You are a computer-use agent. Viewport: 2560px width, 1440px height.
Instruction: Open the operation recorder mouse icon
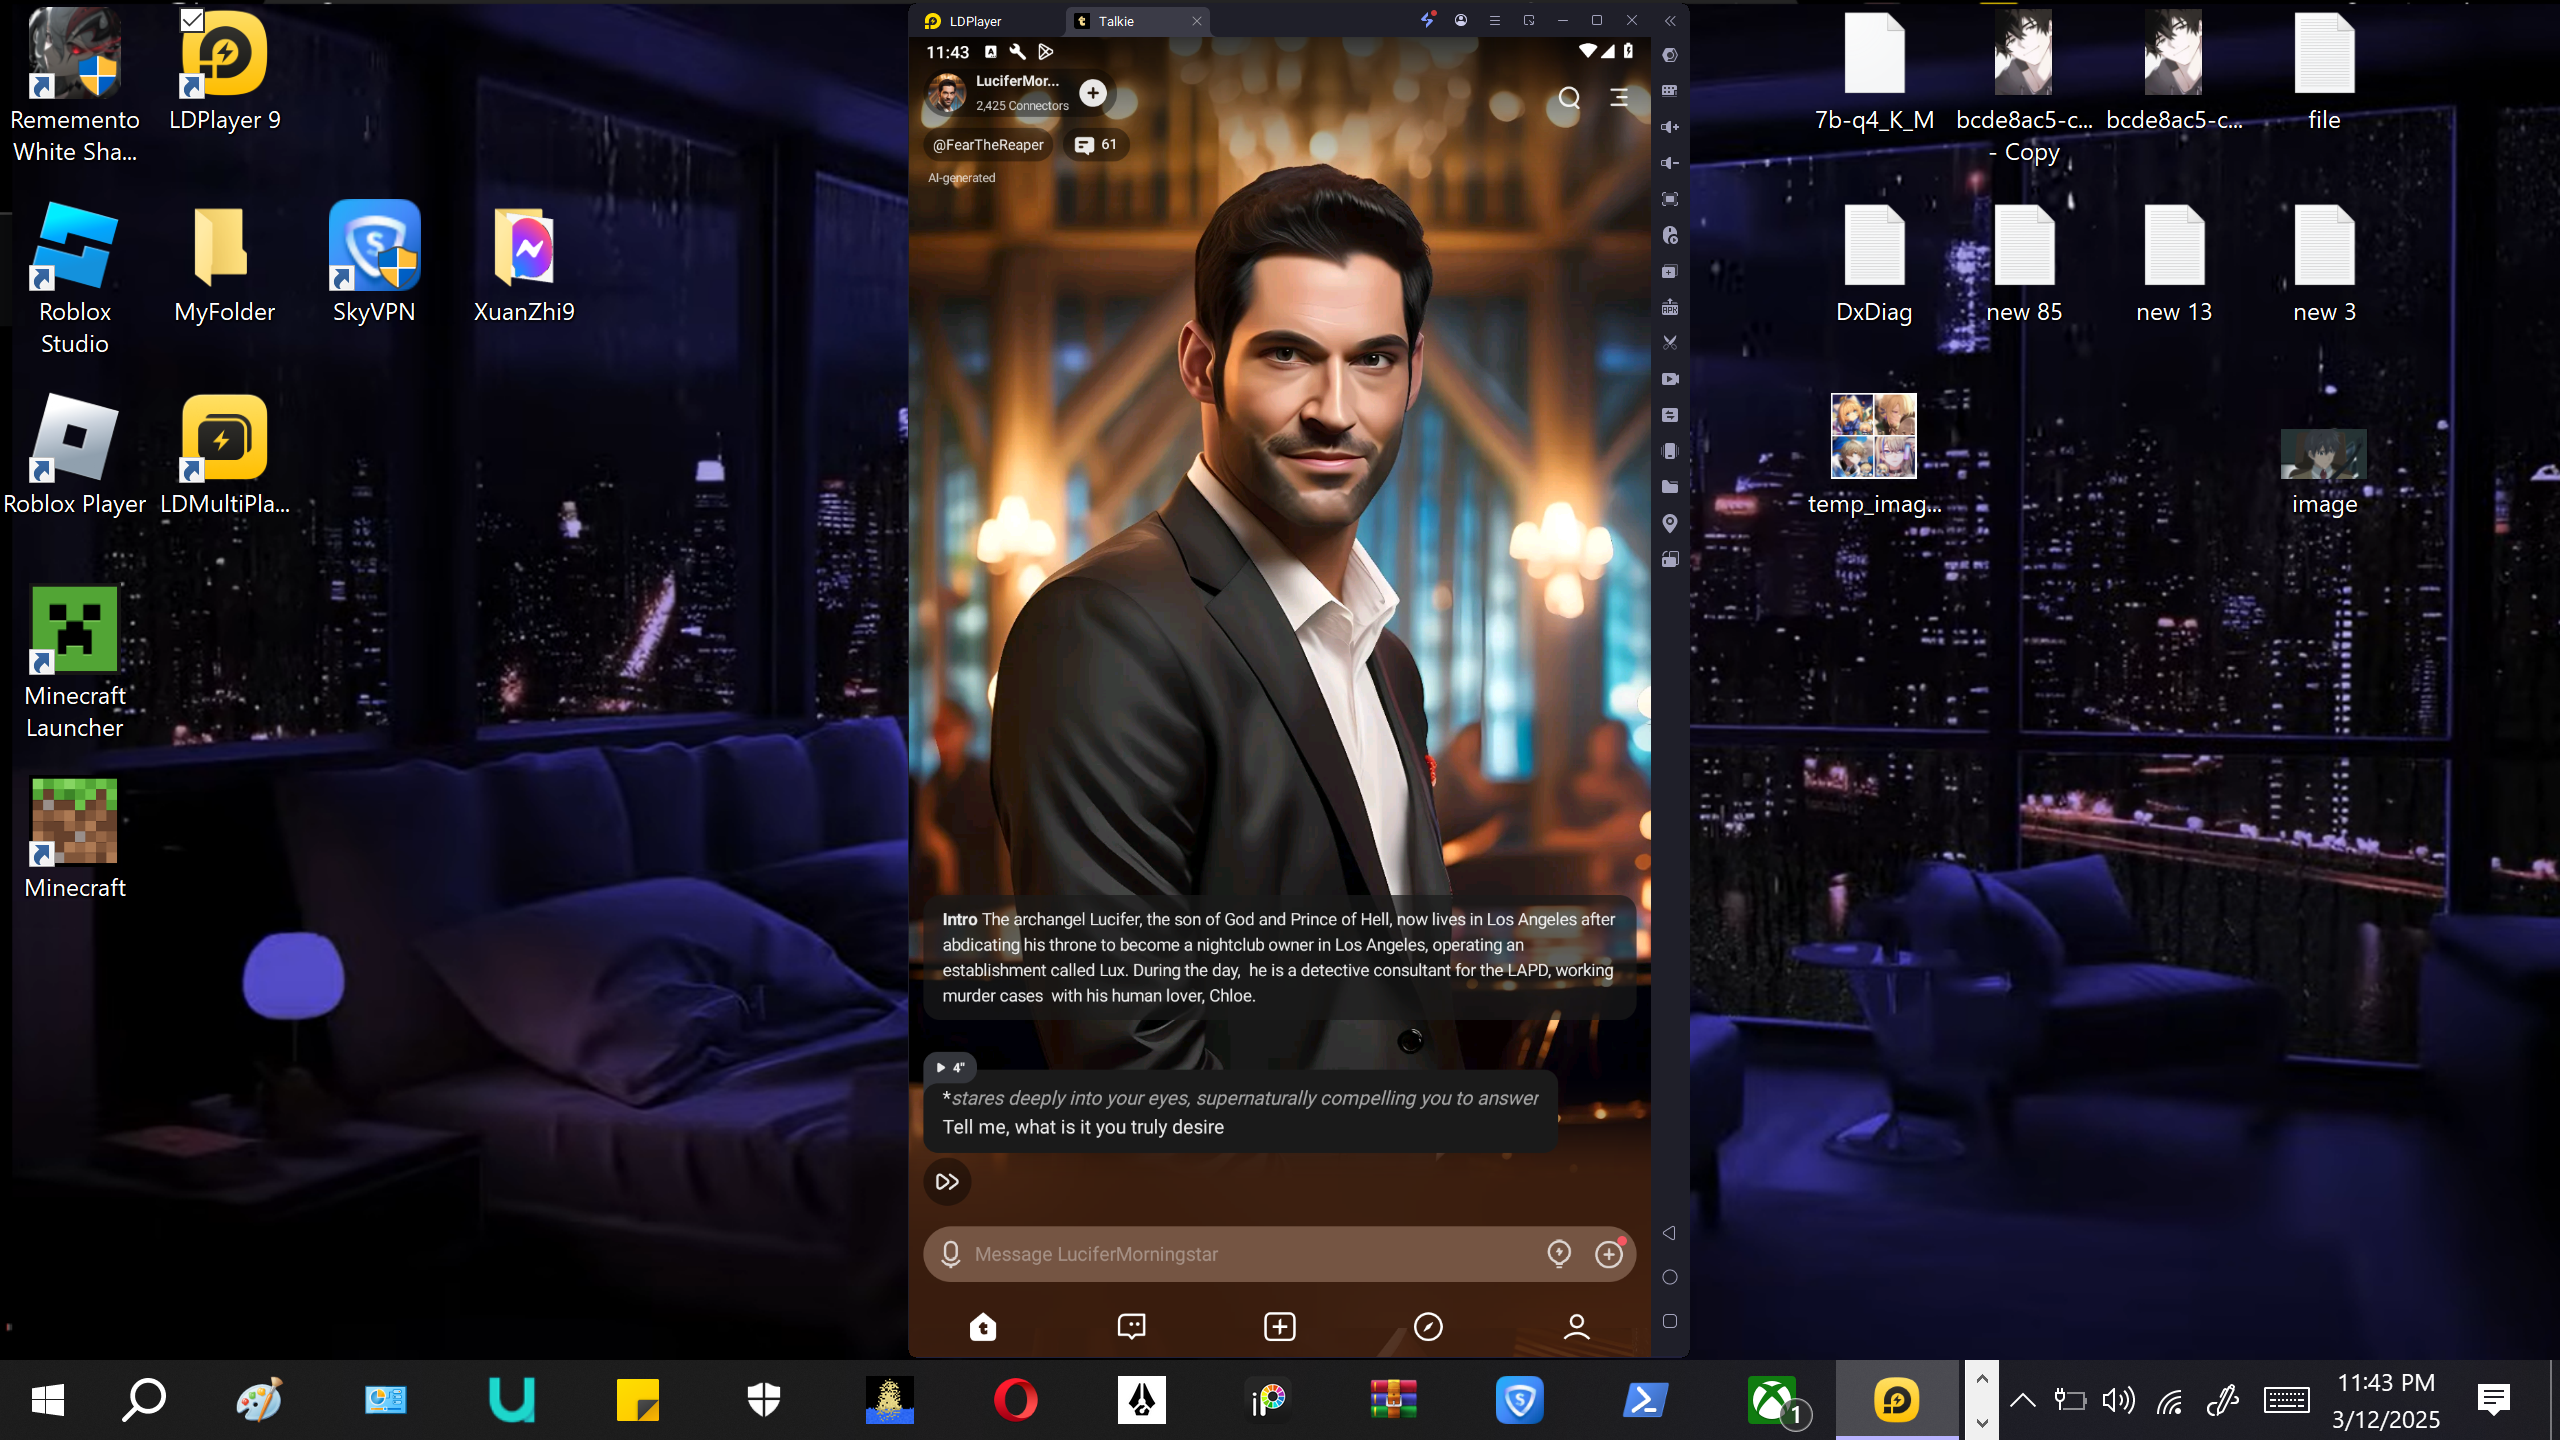1669,235
